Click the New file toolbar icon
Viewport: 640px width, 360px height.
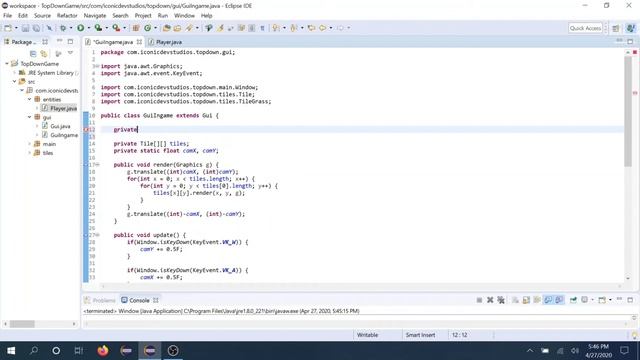tap(8, 28)
